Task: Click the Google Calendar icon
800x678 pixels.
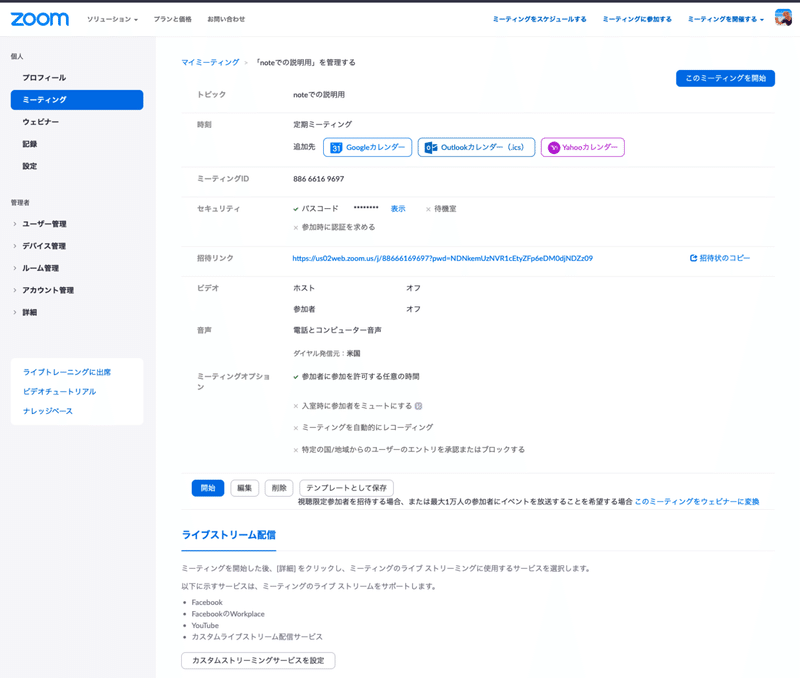Action: point(336,147)
